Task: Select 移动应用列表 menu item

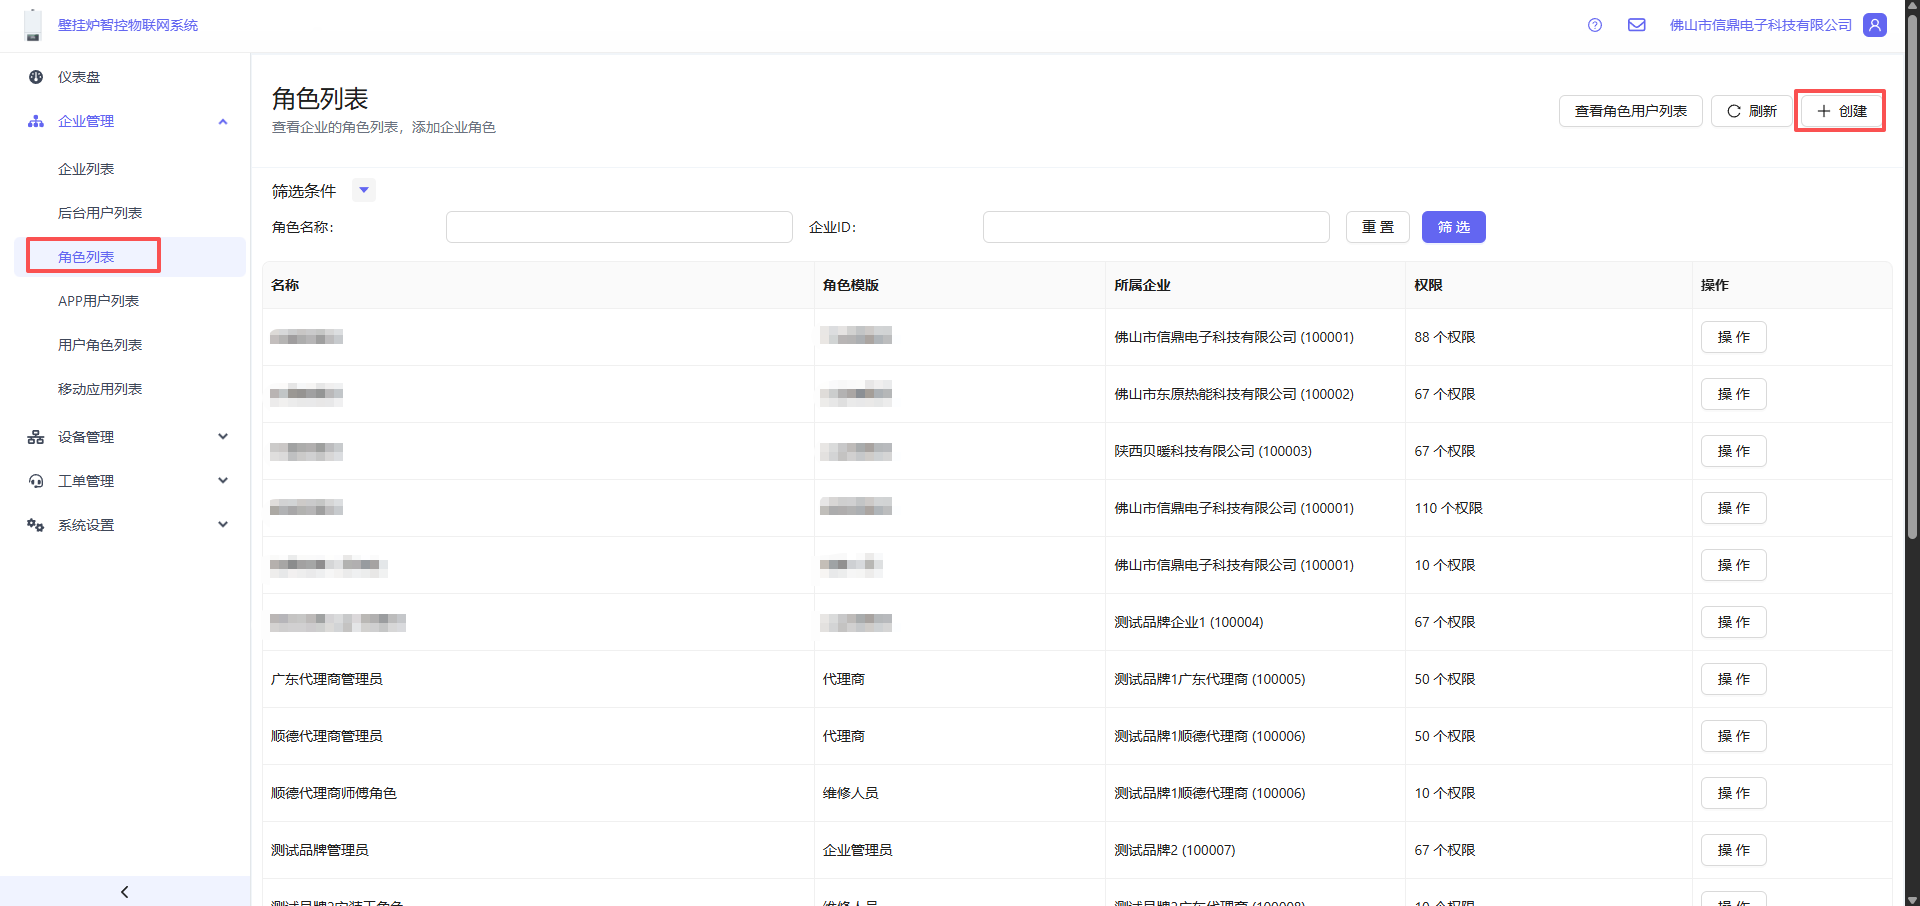Action: (100, 389)
